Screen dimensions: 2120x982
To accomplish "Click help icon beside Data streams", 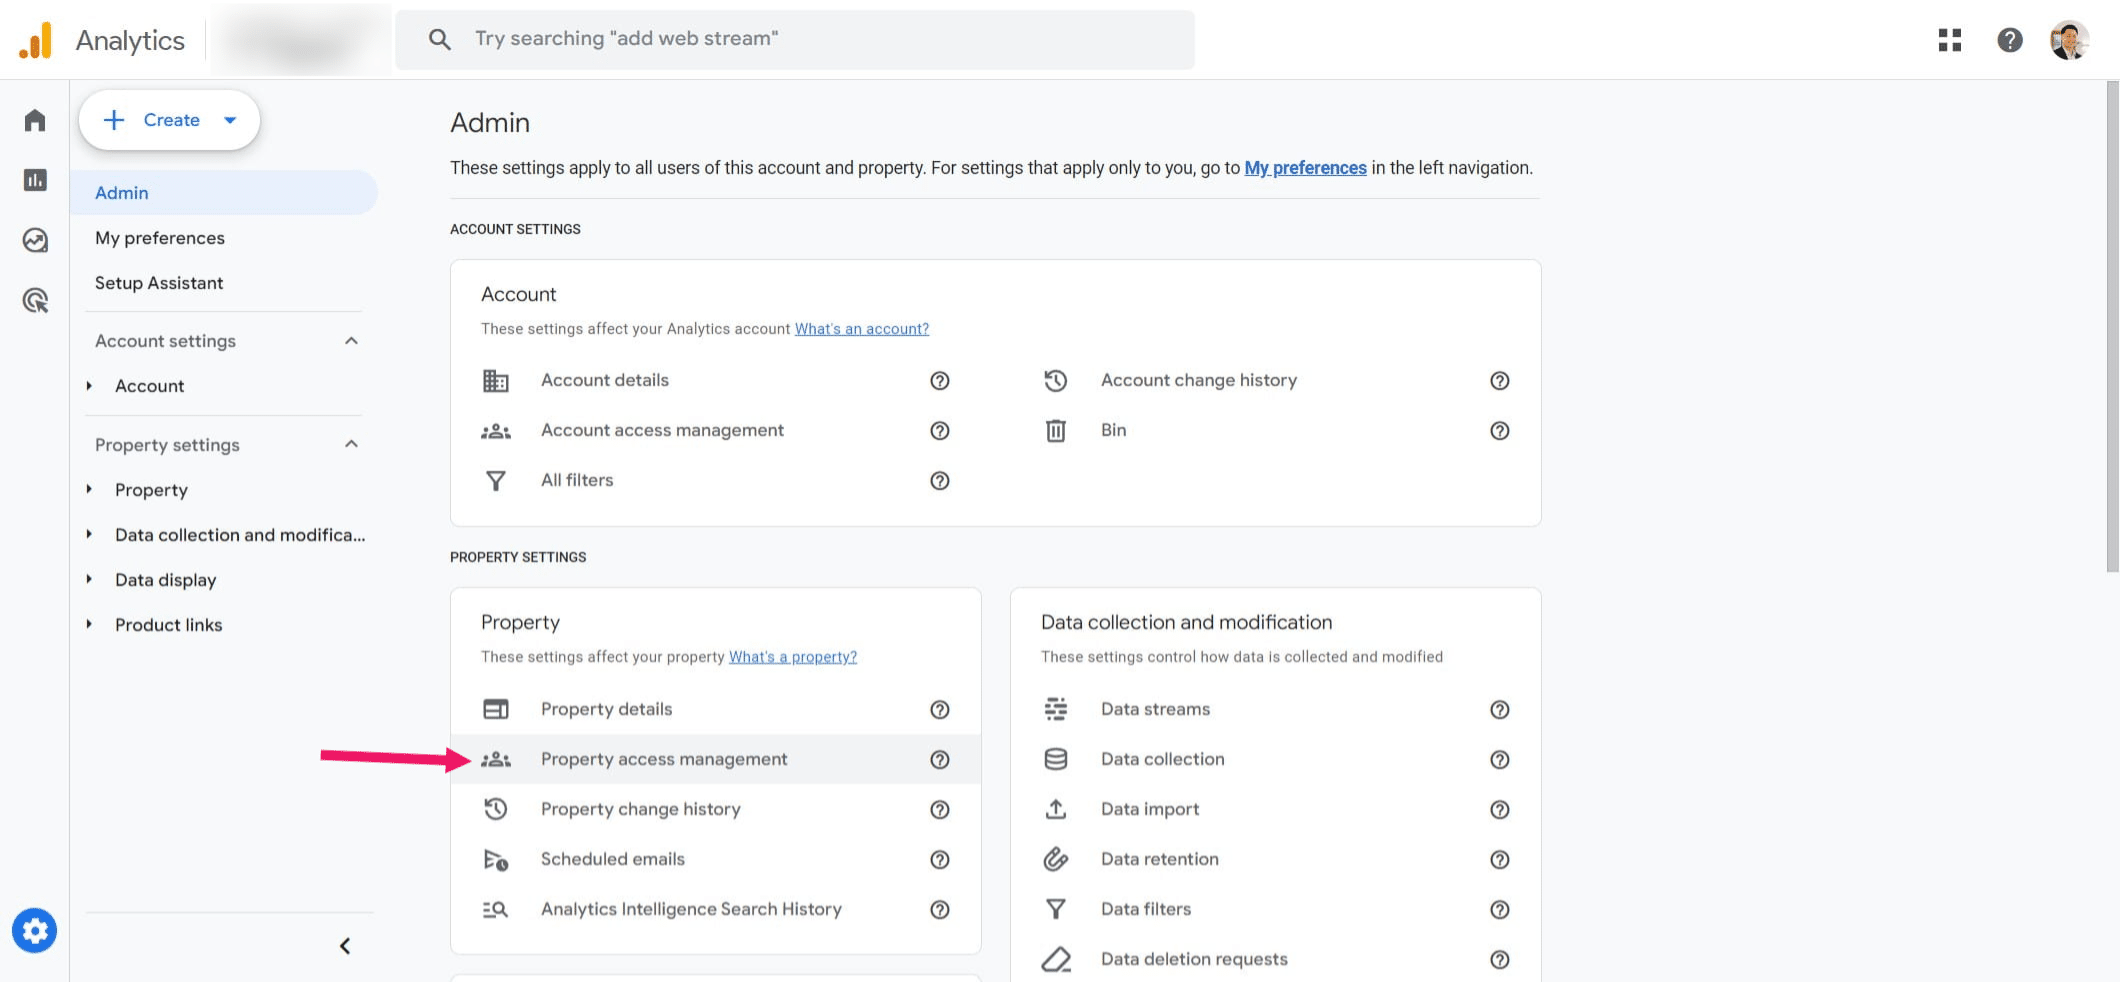I will (x=1499, y=710).
